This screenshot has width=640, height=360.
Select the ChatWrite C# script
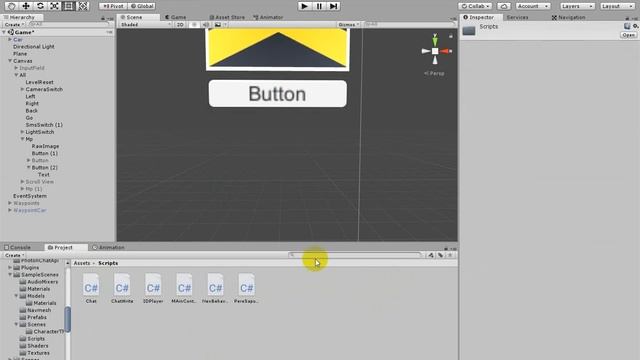122,289
